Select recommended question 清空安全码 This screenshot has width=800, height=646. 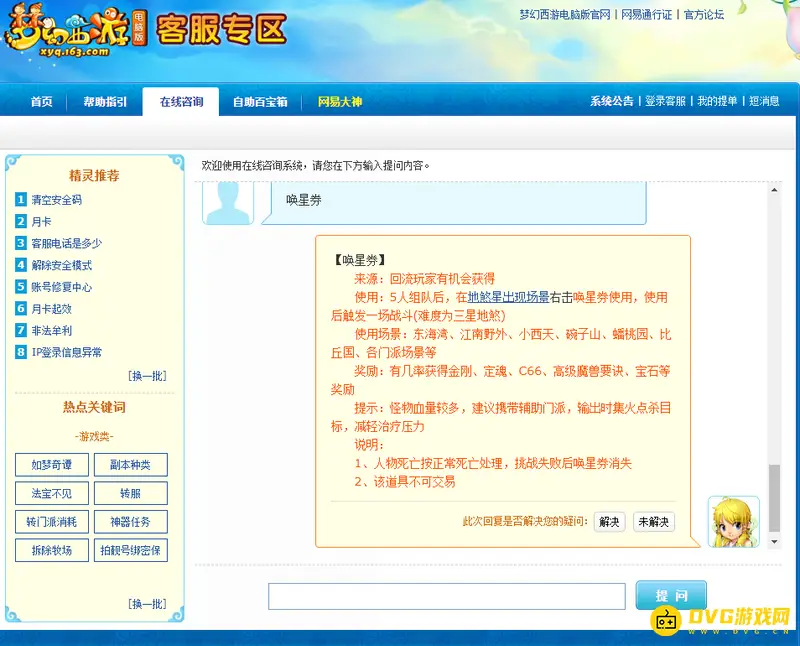(x=57, y=200)
